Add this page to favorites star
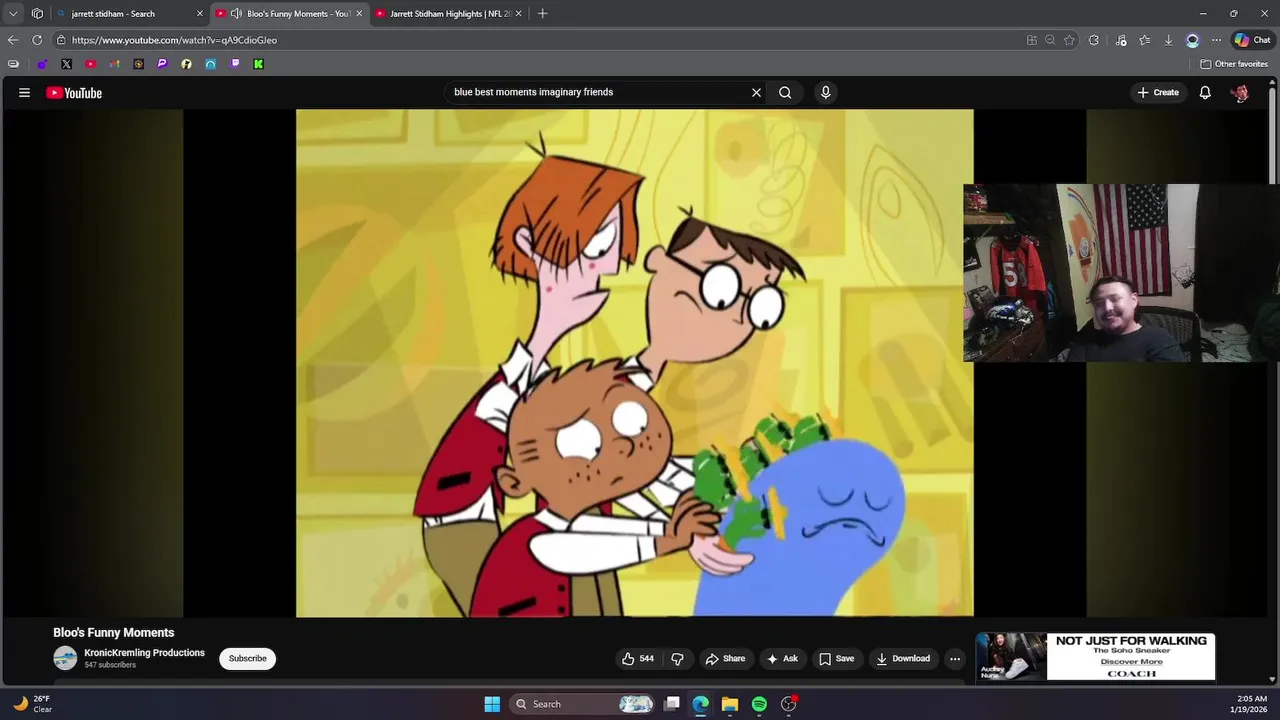Screen dimensions: 1280x720 [x=1069, y=40]
